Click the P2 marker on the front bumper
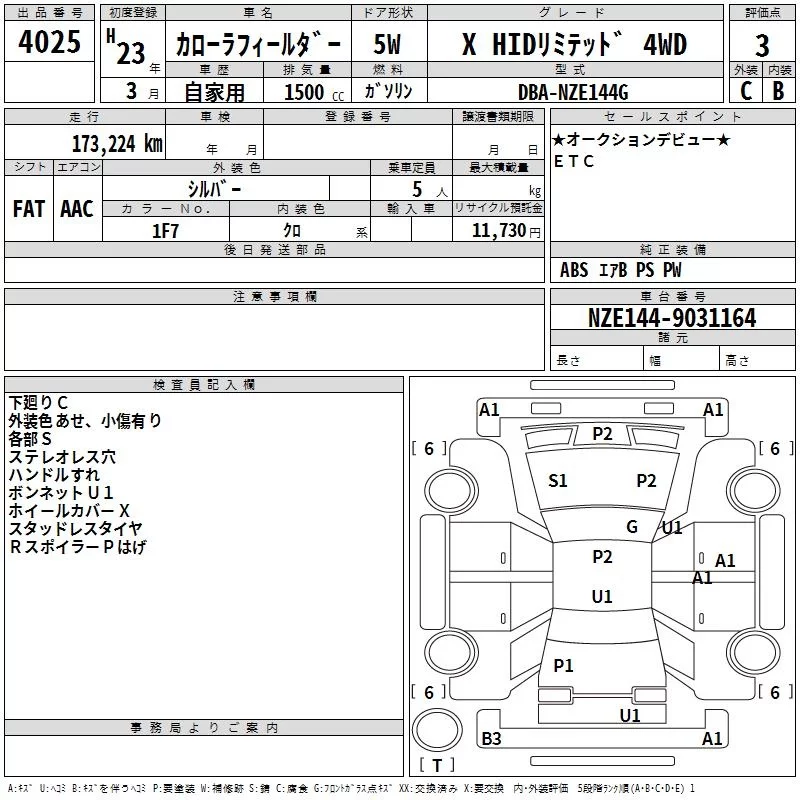This screenshot has height=800, width=800. click(602, 433)
